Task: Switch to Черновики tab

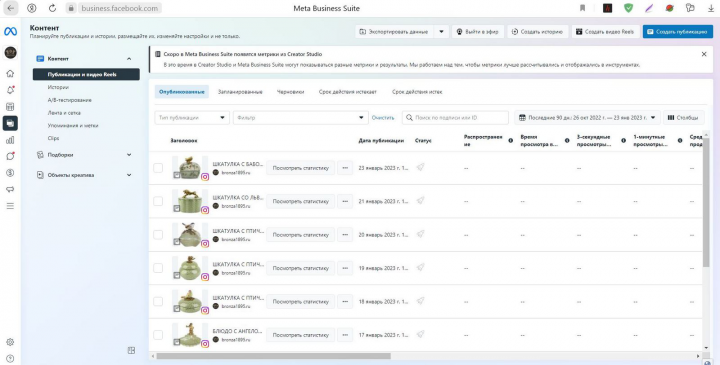Action: [x=290, y=92]
